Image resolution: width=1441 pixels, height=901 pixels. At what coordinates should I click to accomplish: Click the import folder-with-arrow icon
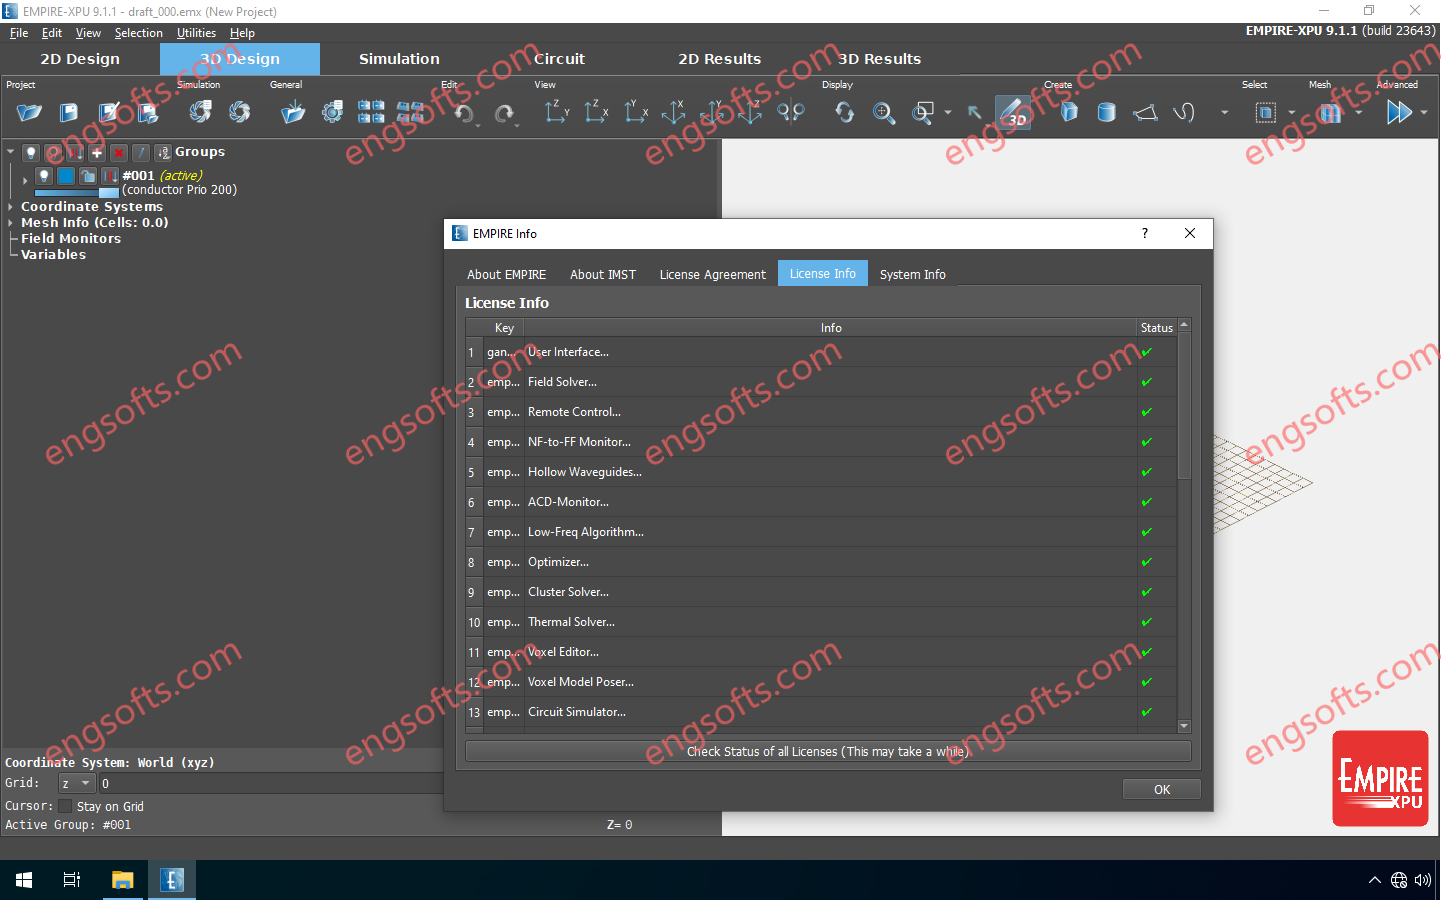point(293,112)
